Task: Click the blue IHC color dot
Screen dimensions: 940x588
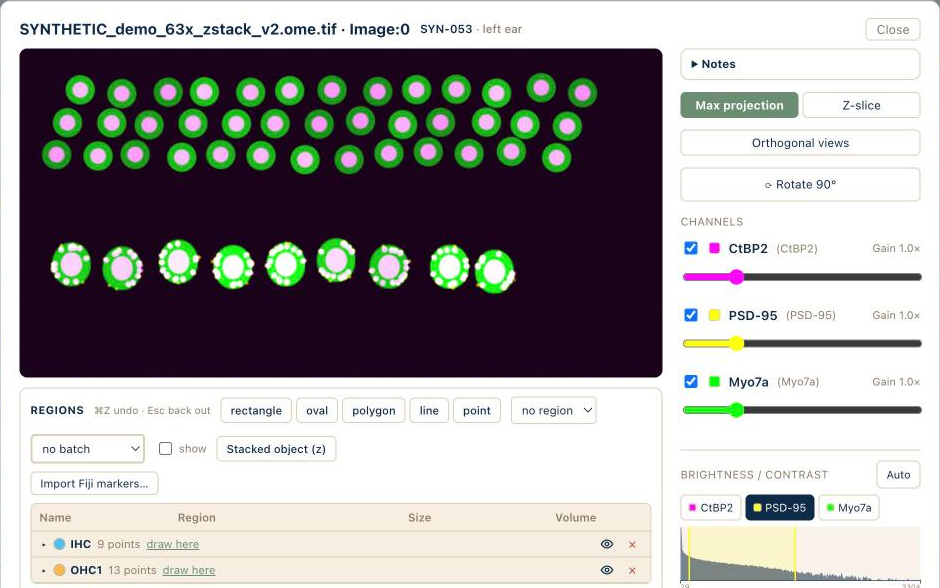Action: 59,544
